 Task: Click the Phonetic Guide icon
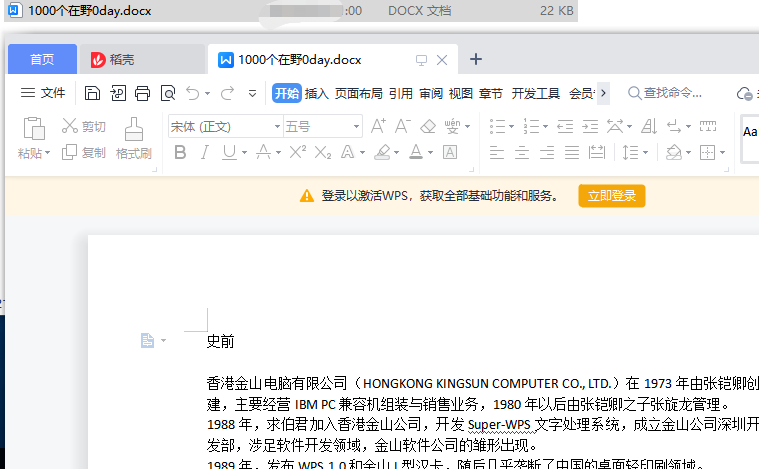click(452, 126)
